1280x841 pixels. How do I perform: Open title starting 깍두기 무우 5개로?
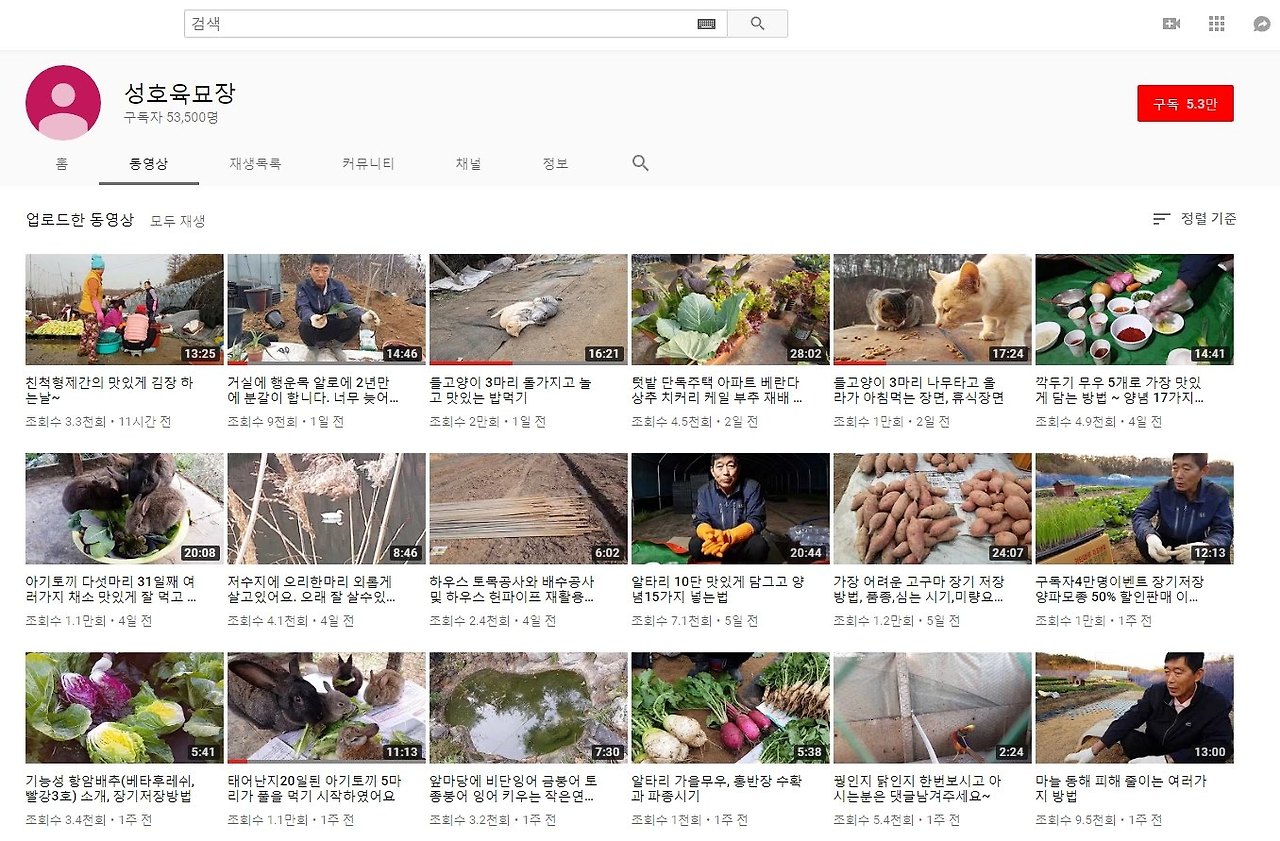[x=1120, y=390]
